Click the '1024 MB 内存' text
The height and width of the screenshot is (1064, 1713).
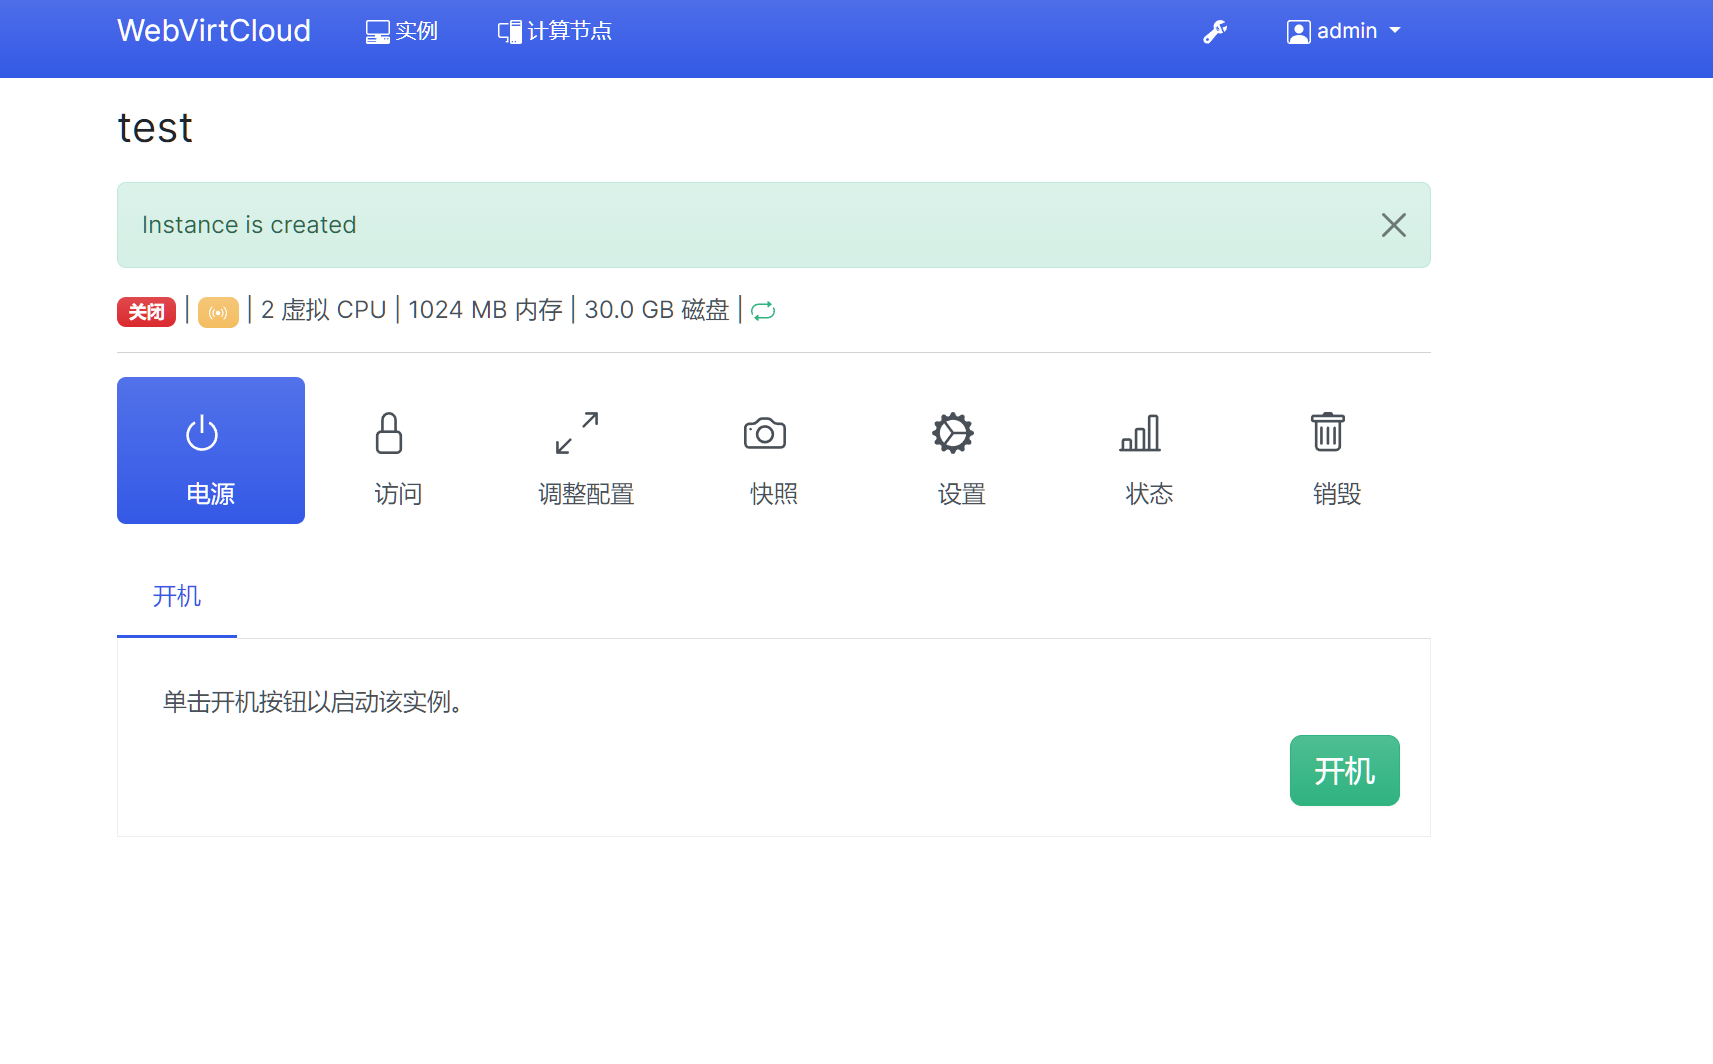[486, 310]
